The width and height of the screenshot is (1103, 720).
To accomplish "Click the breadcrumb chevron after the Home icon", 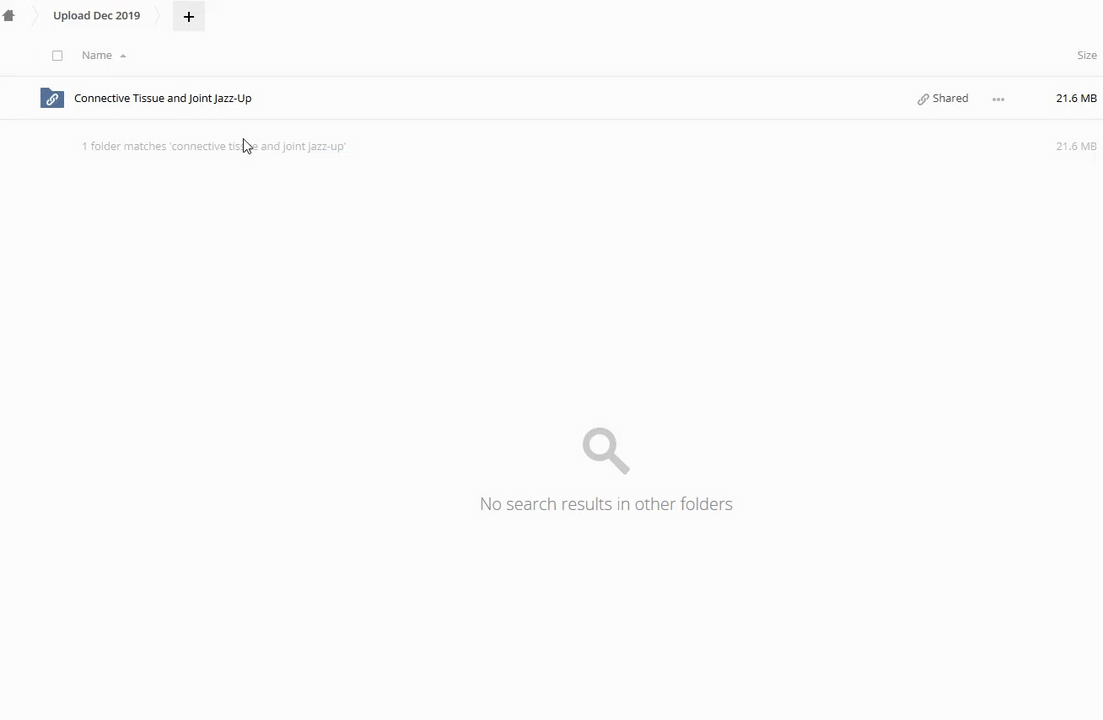I will (34, 15).
